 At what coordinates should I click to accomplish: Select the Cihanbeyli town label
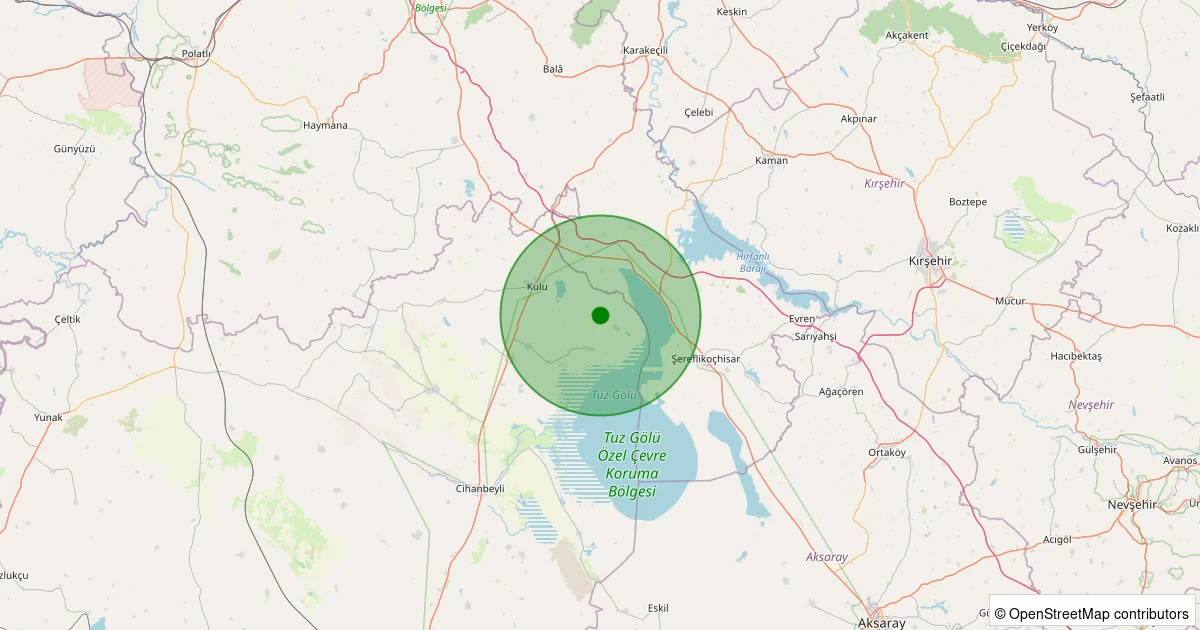tap(480, 489)
